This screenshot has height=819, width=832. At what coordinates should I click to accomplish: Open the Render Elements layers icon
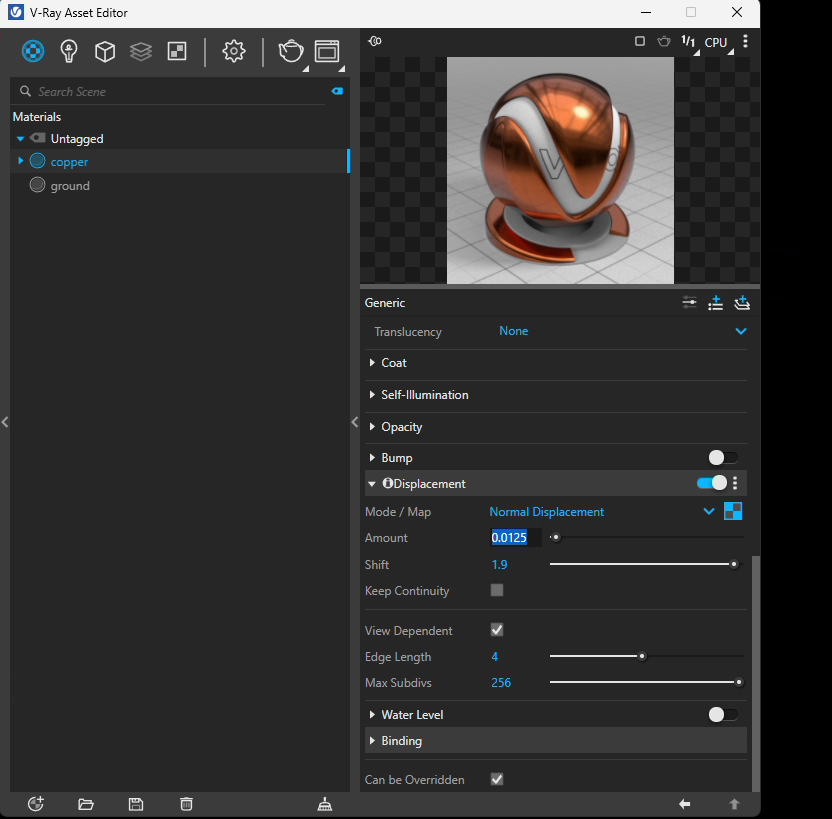[141, 51]
